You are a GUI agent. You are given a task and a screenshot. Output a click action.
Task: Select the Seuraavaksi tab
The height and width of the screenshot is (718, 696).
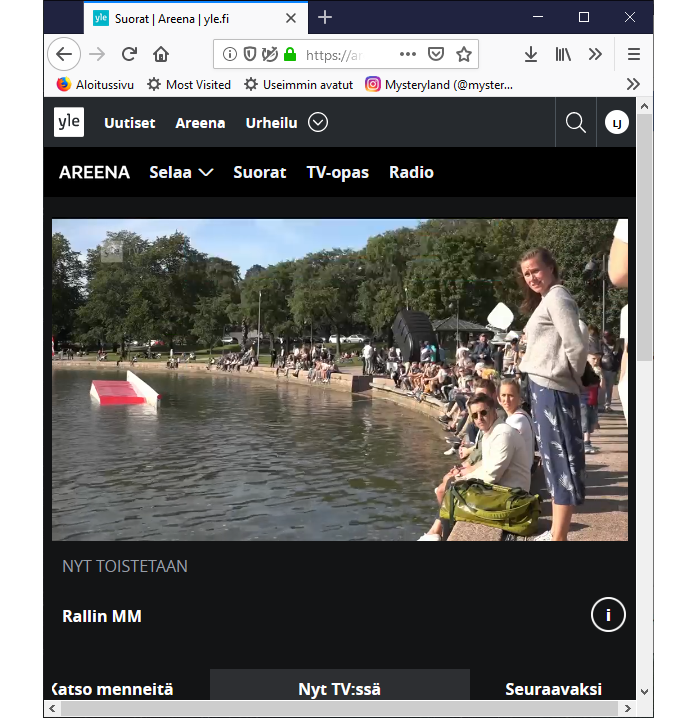click(553, 689)
